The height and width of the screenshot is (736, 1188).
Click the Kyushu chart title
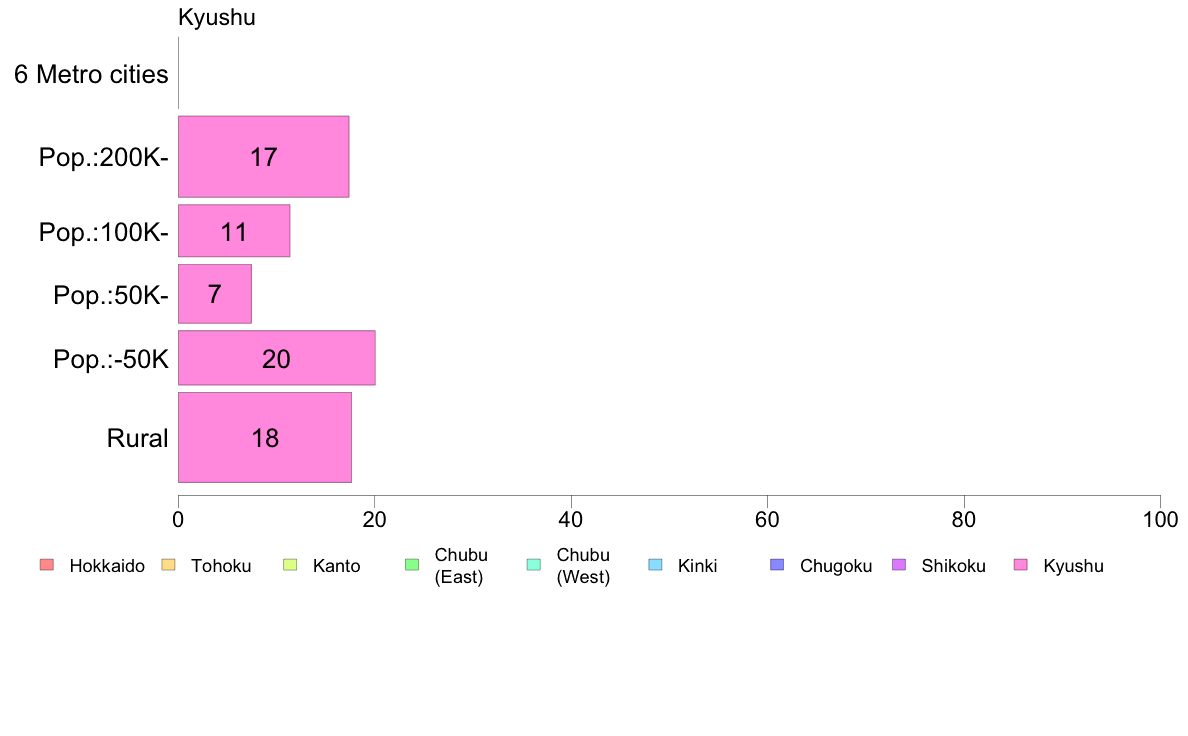tap(217, 17)
